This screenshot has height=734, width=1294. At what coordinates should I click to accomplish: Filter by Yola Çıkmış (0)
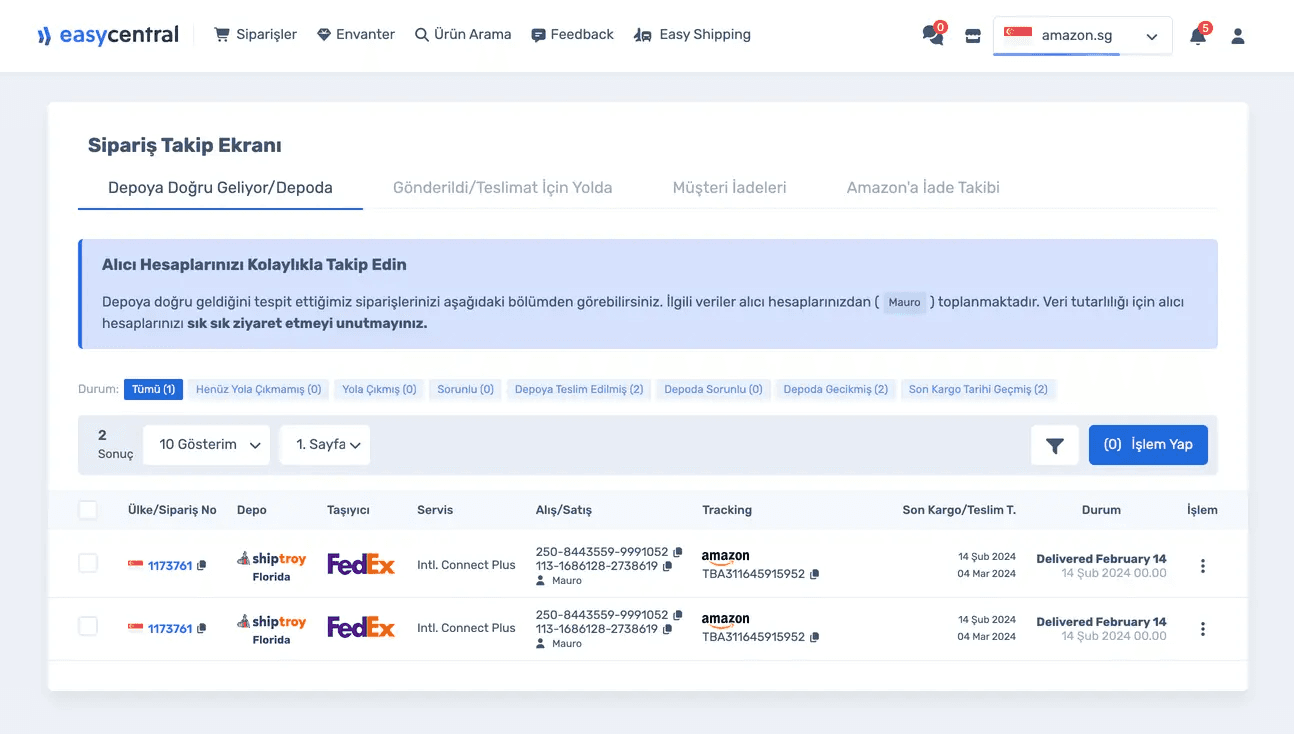(379, 389)
